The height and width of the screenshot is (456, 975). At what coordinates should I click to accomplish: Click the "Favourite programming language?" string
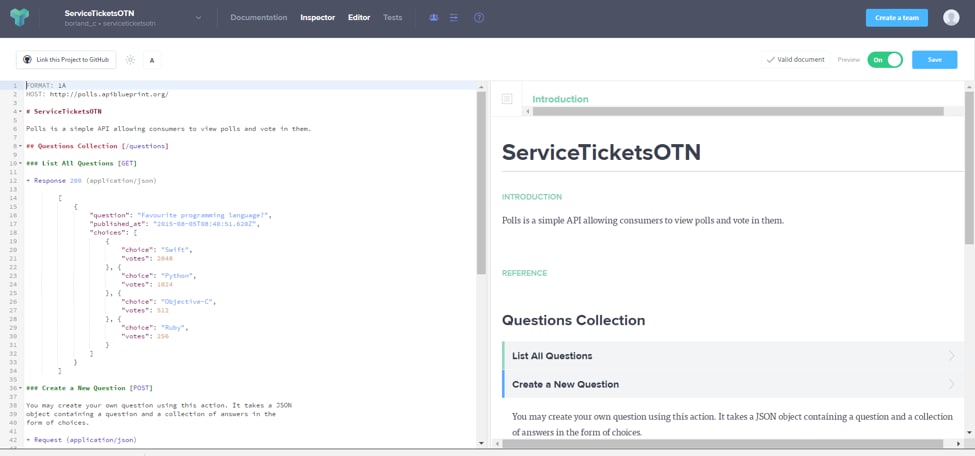(x=204, y=215)
